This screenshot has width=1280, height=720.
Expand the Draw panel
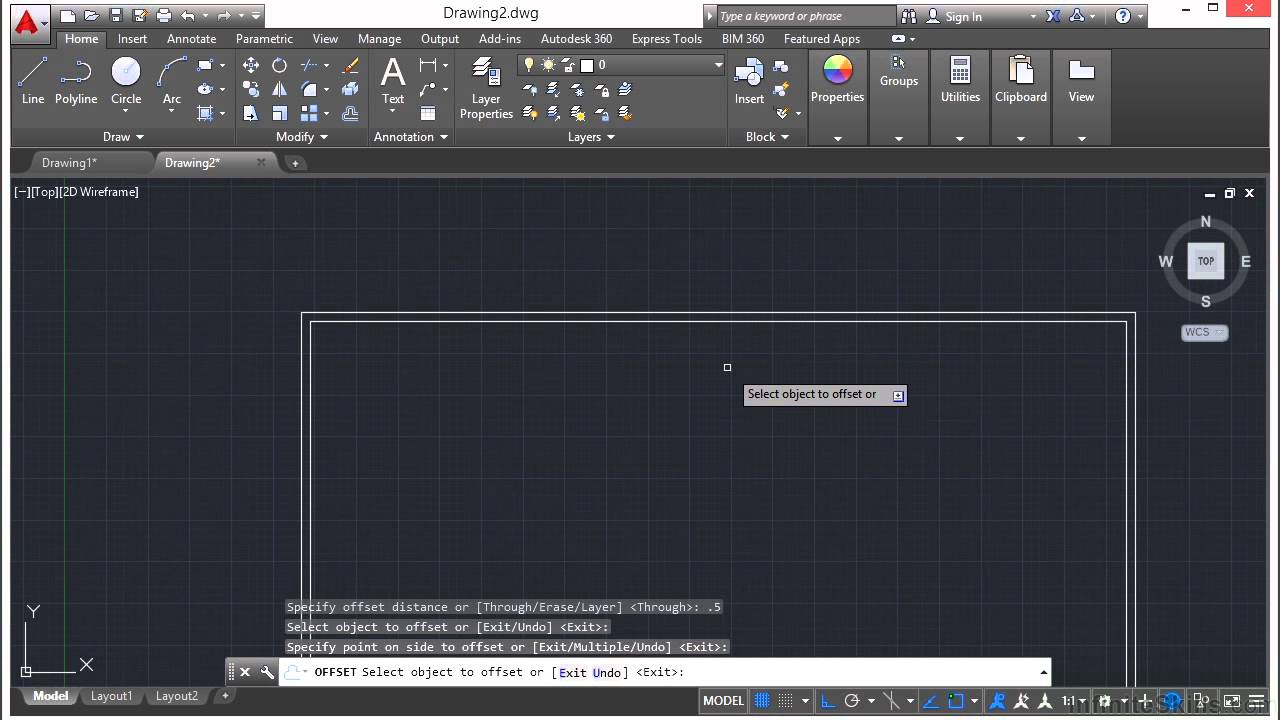[123, 137]
